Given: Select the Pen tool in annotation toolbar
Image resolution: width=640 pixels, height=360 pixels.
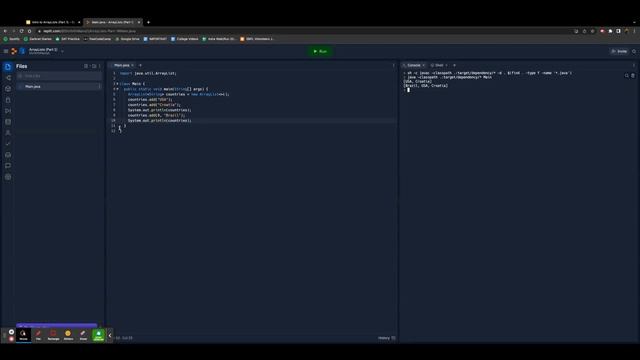Looking at the screenshot, I should tap(38, 335).
